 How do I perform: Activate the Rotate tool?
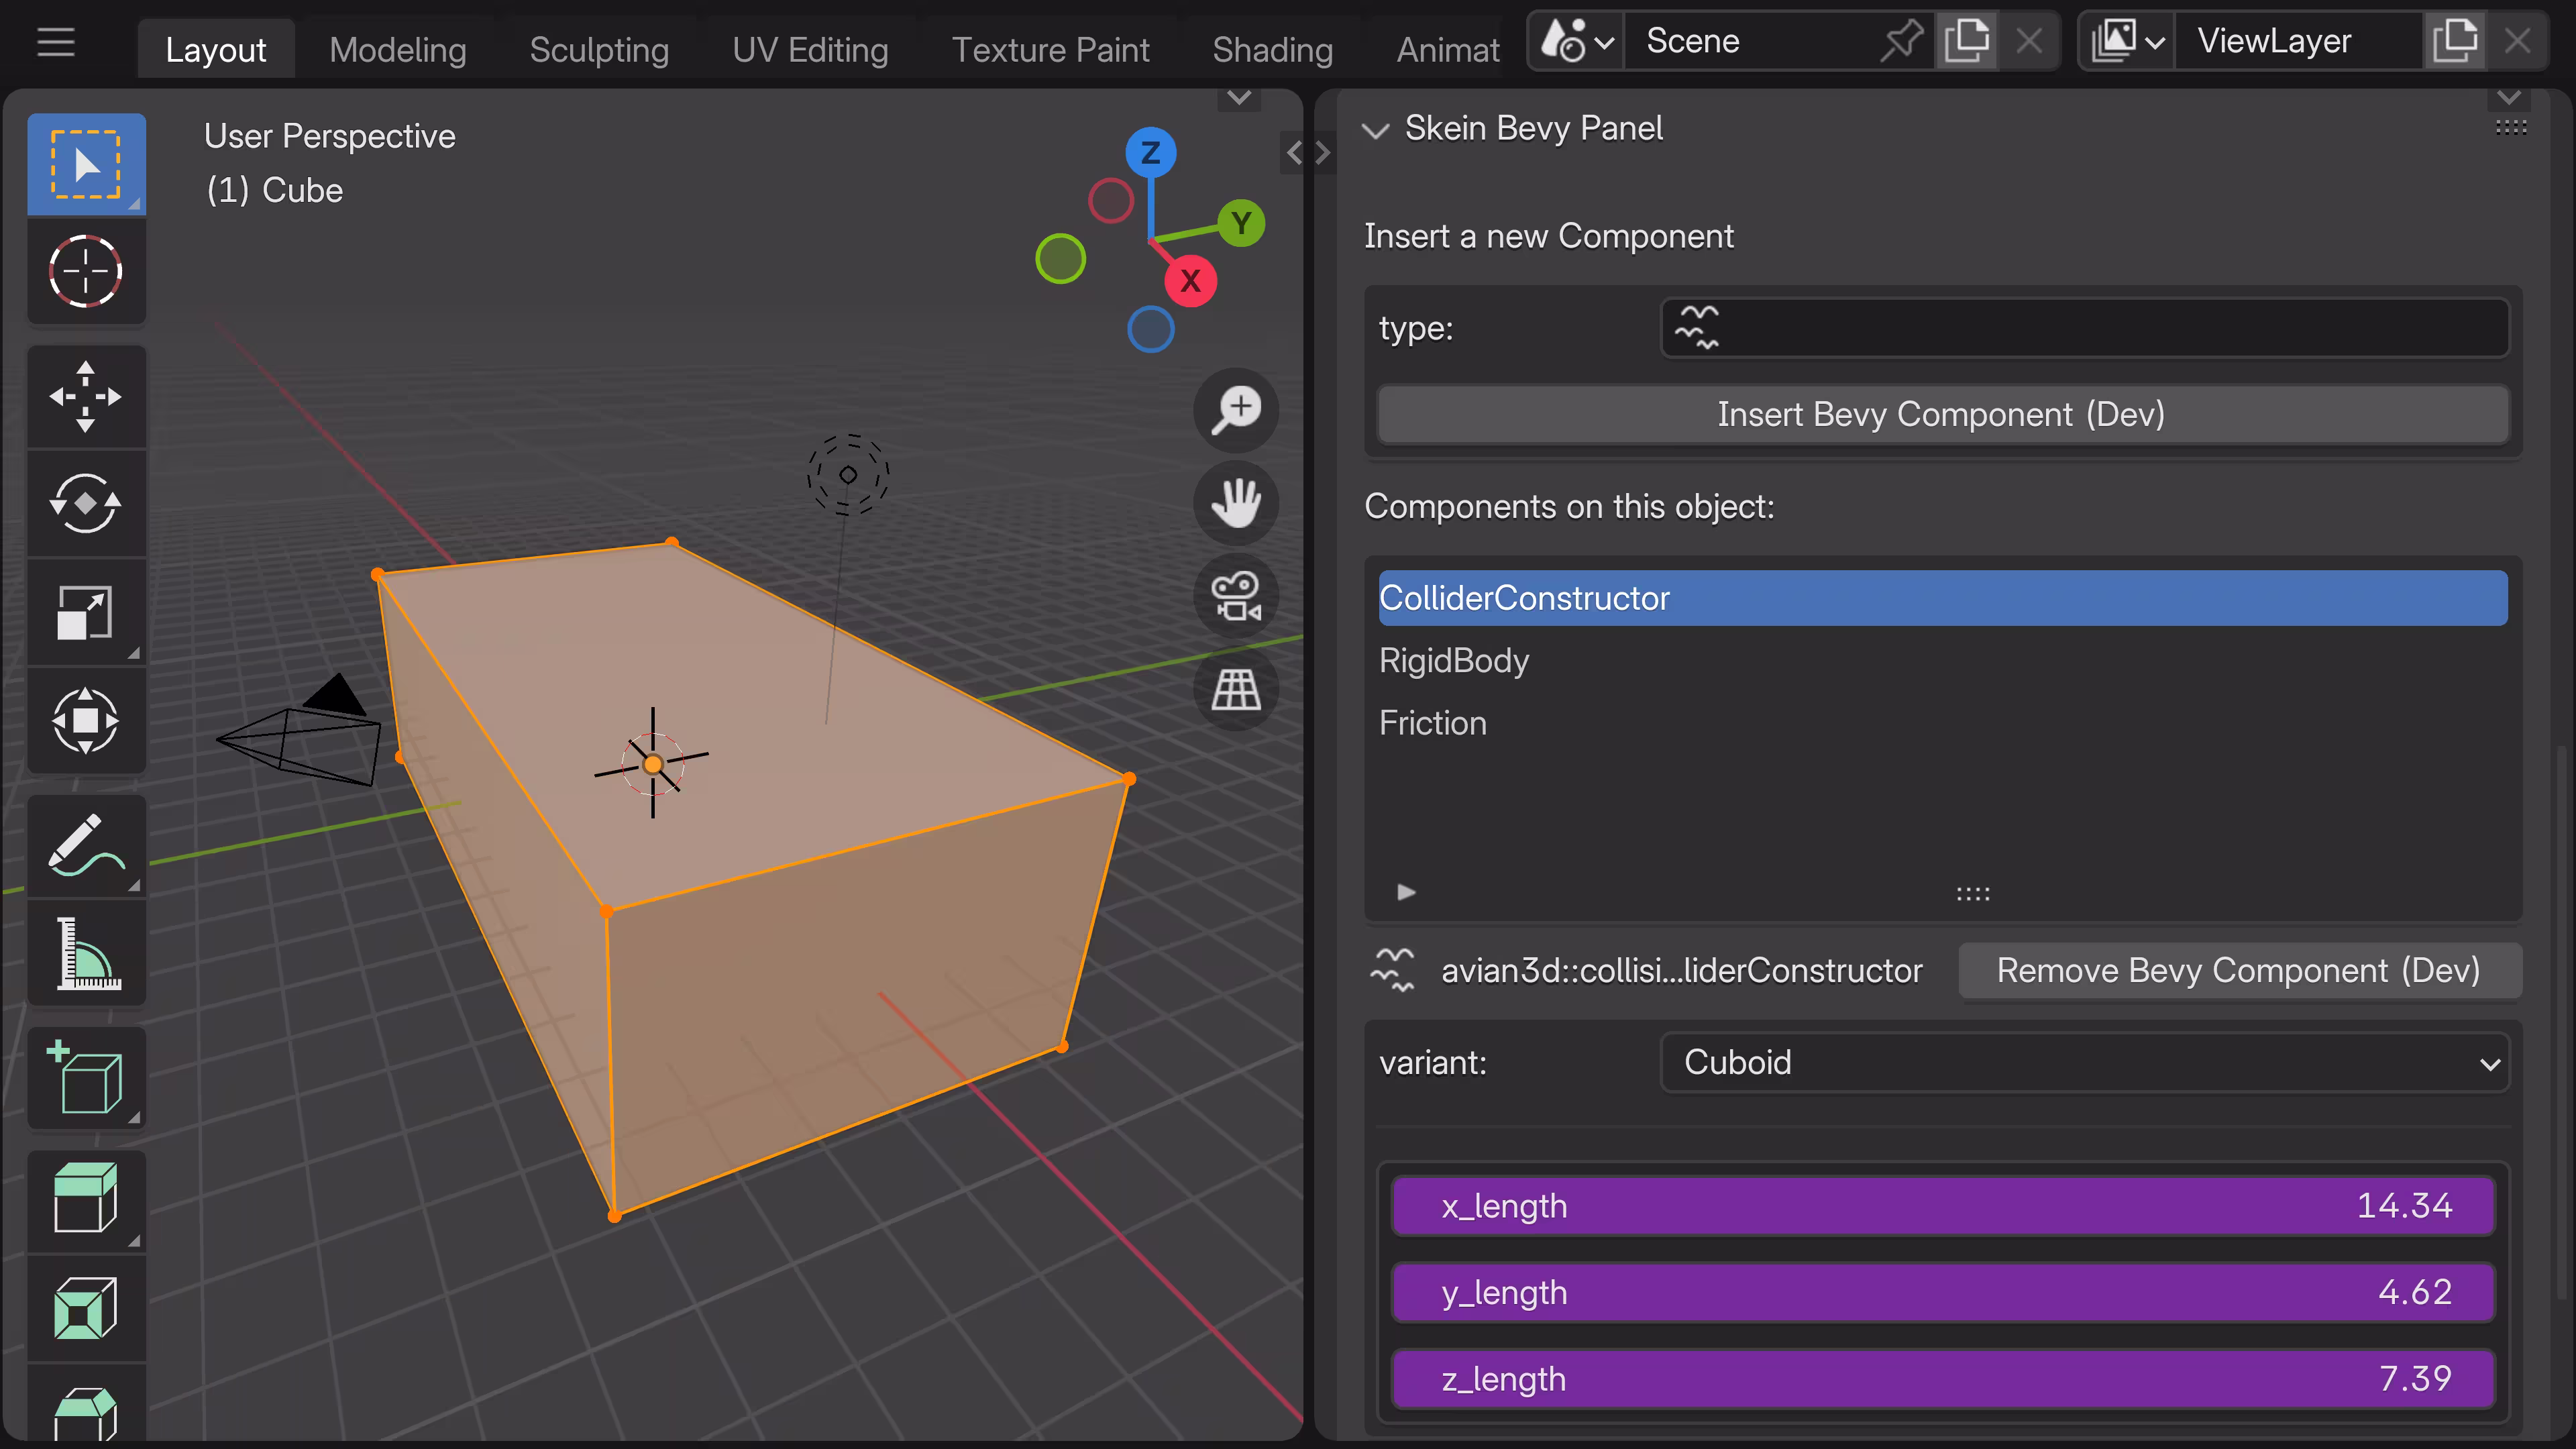pos(86,503)
